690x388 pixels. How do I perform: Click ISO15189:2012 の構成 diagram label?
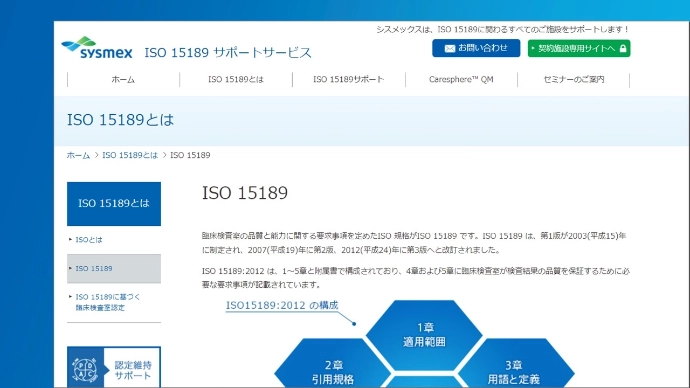(x=282, y=305)
